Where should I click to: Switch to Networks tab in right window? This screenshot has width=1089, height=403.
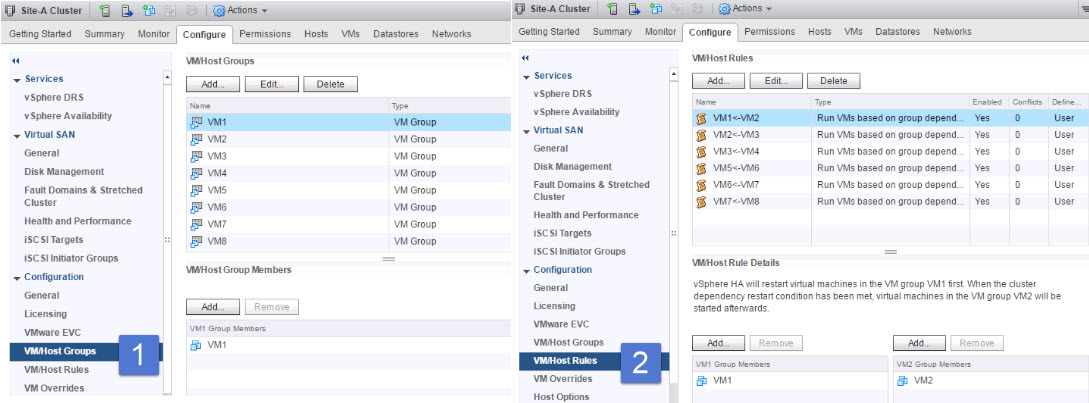[x=952, y=31]
